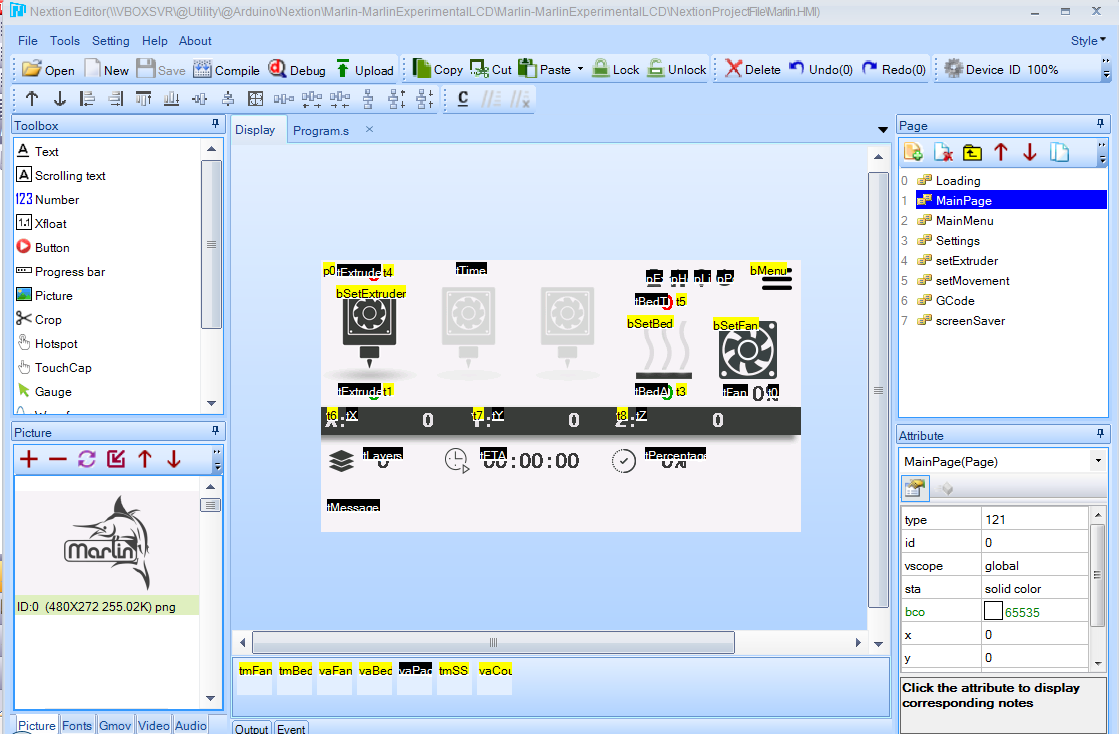Viewport: 1119px width, 734px height.
Task: Upload the project to the Nextion device
Action: coord(364,69)
